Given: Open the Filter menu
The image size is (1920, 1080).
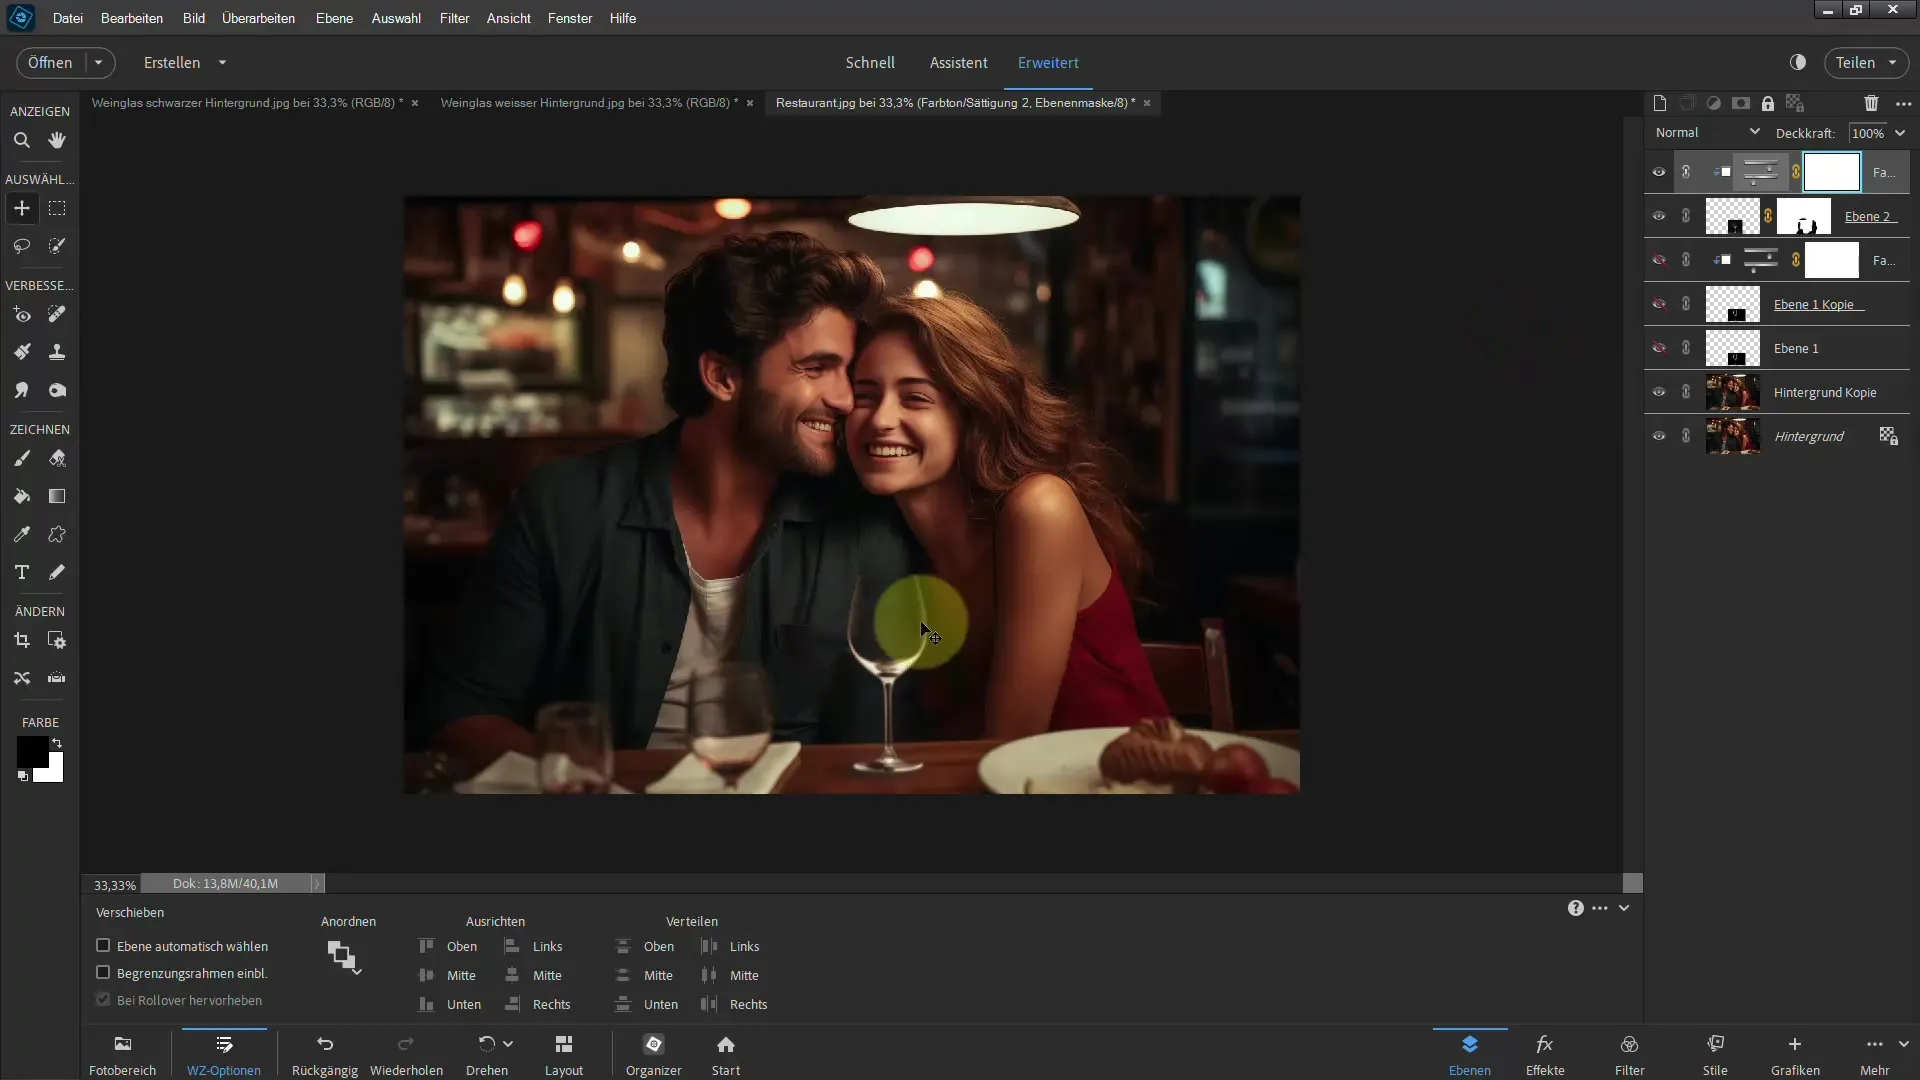Looking at the screenshot, I should 454,18.
